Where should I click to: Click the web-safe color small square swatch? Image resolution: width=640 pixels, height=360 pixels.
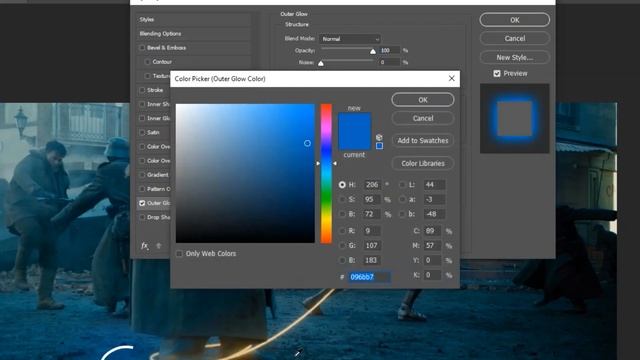(x=379, y=146)
